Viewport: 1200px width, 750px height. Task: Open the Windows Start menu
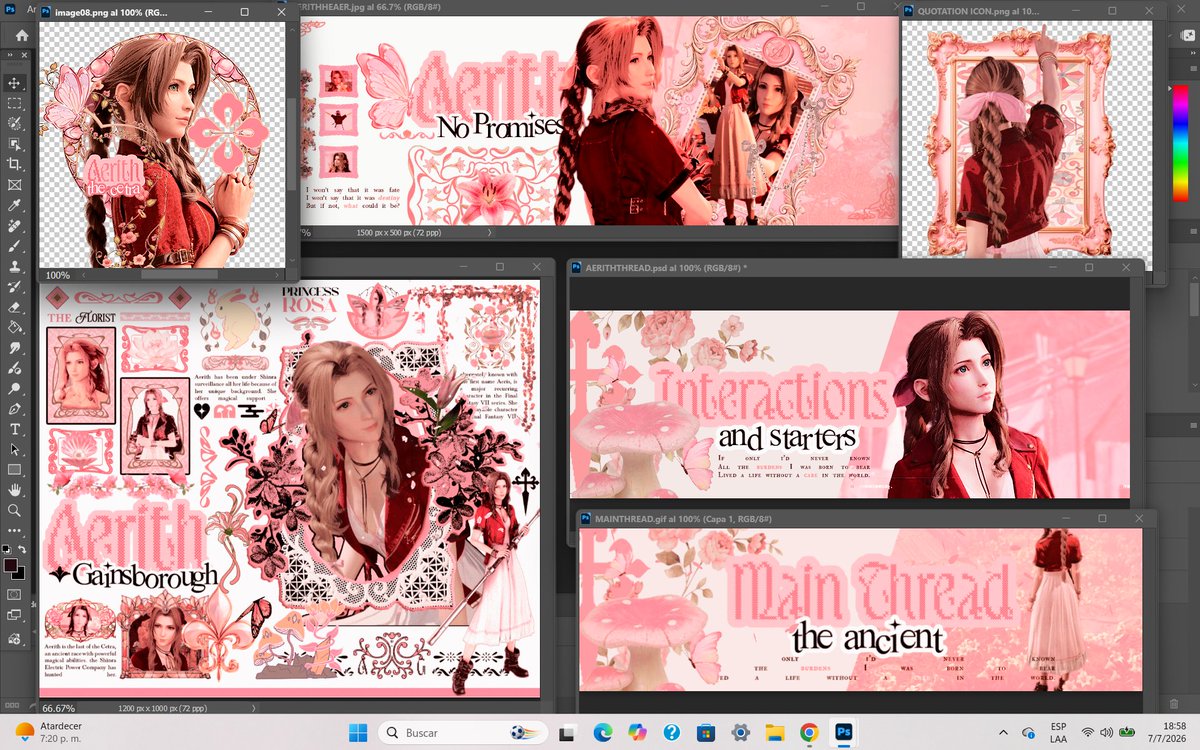point(358,733)
